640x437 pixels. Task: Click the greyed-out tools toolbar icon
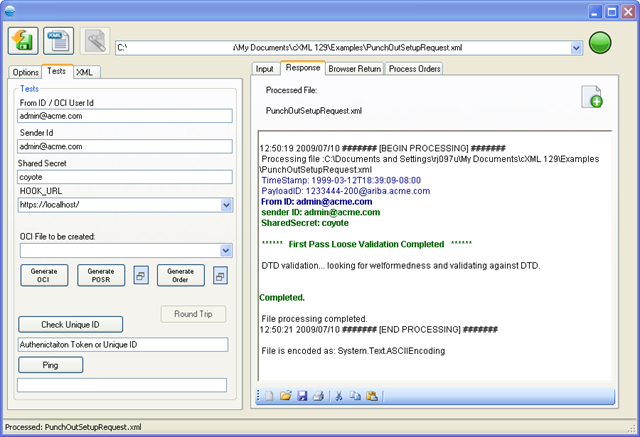tap(95, 41)
